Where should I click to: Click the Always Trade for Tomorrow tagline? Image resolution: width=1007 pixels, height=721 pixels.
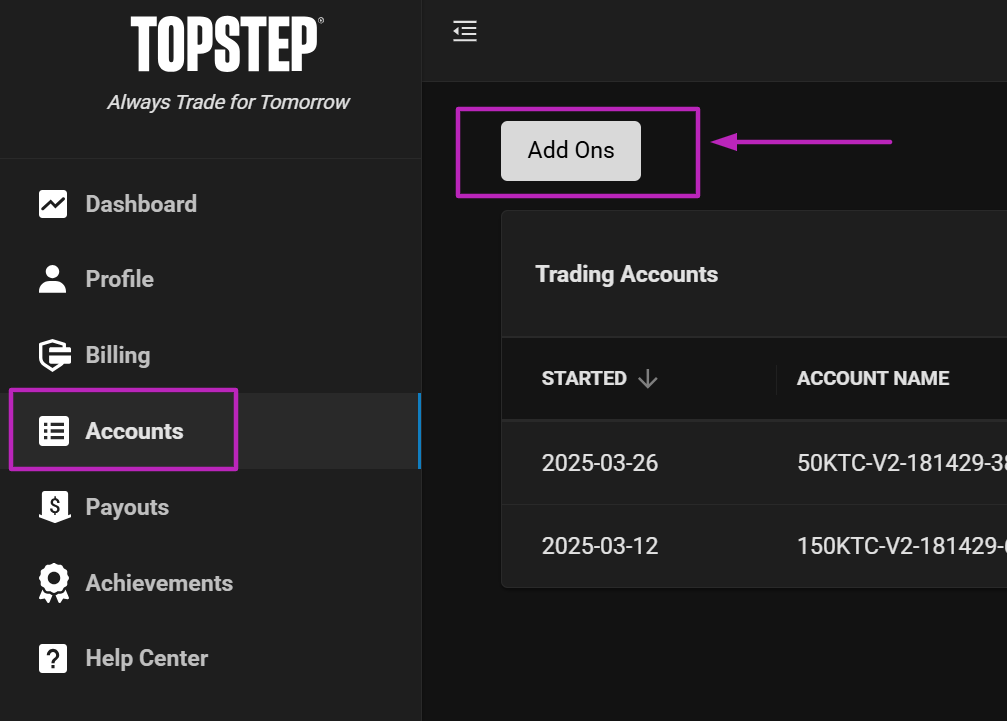229,102
